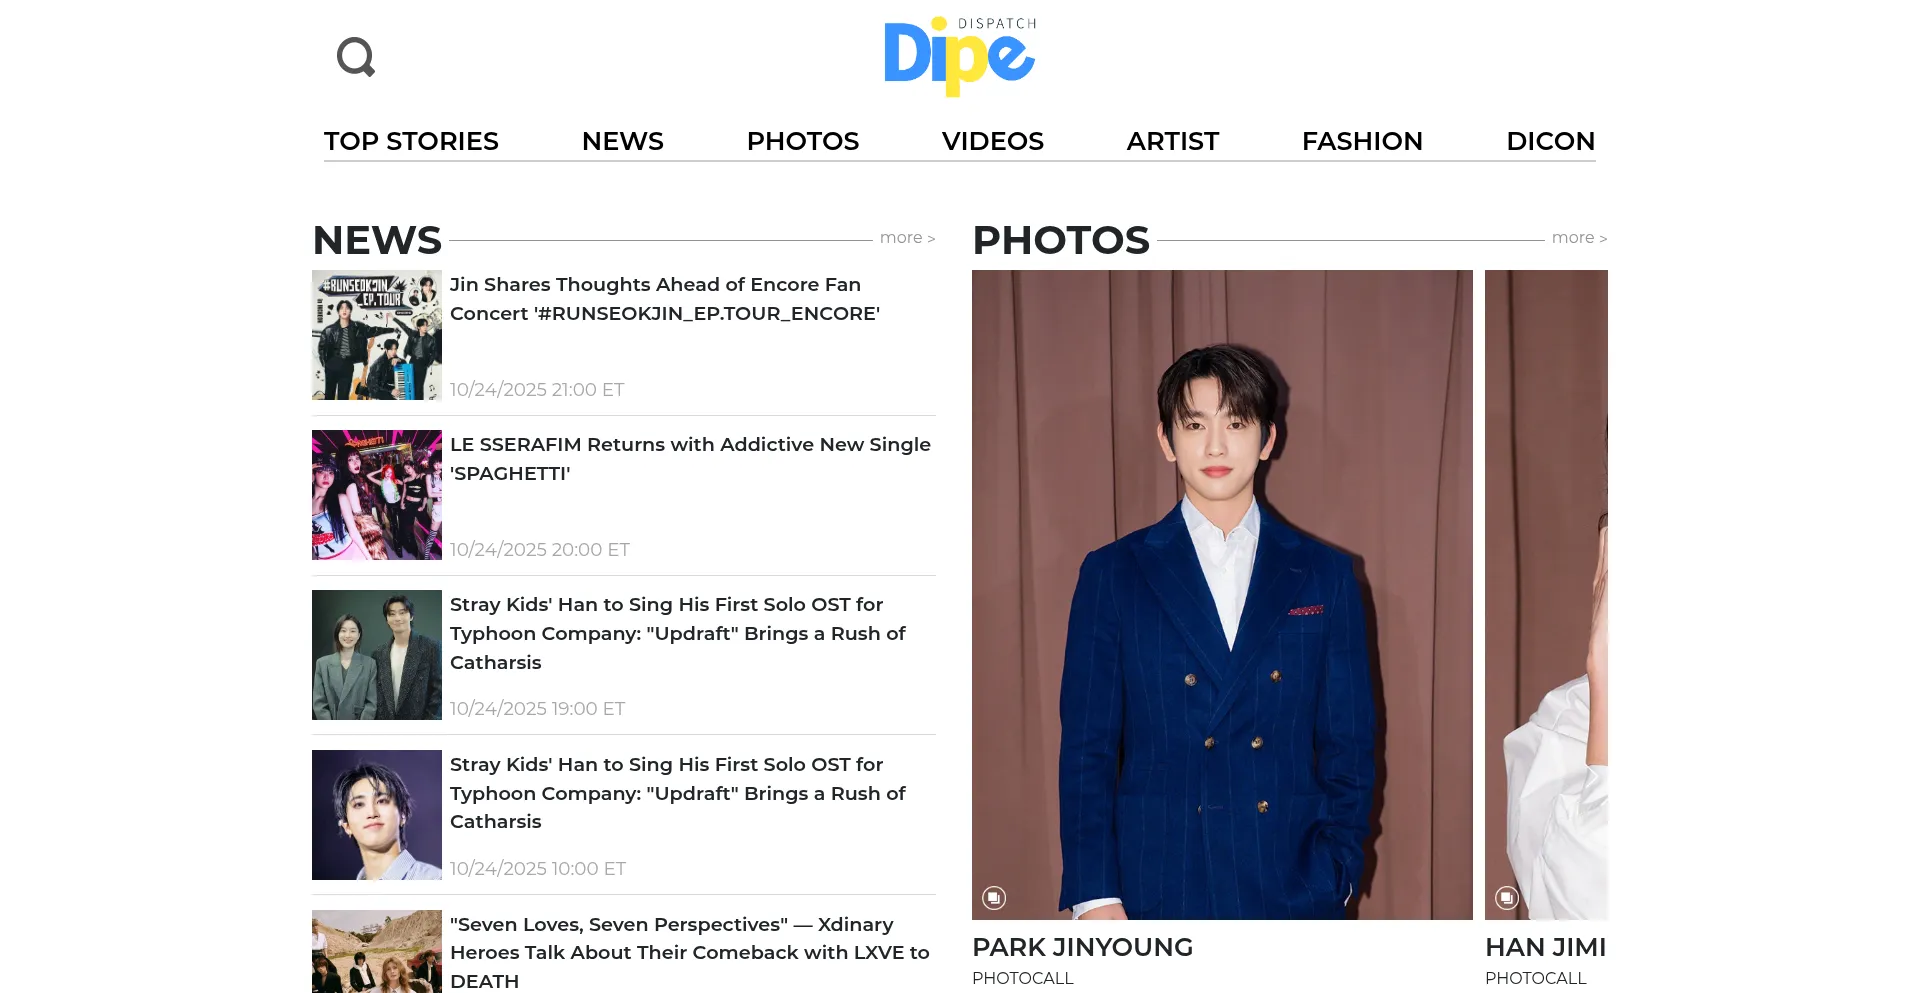The image size is (1920, 993).
Task: Expand more link in News section
Action: (x=907, y=238)
